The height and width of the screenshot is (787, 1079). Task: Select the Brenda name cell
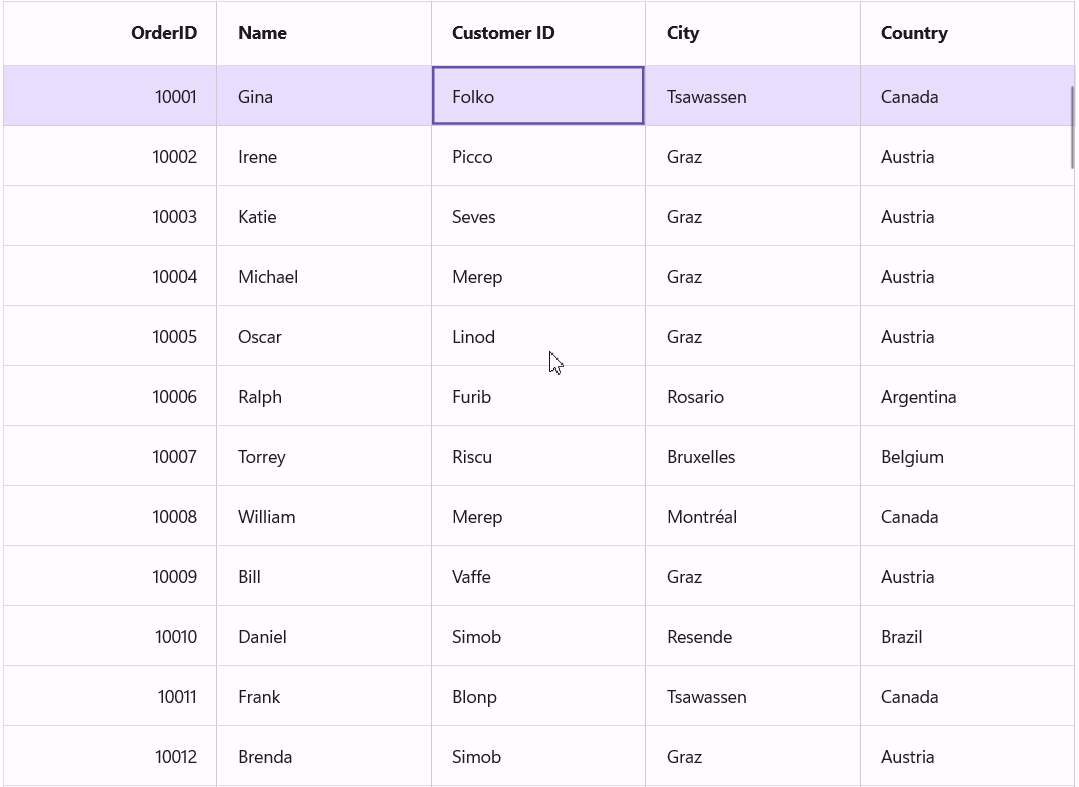point(265,757)
